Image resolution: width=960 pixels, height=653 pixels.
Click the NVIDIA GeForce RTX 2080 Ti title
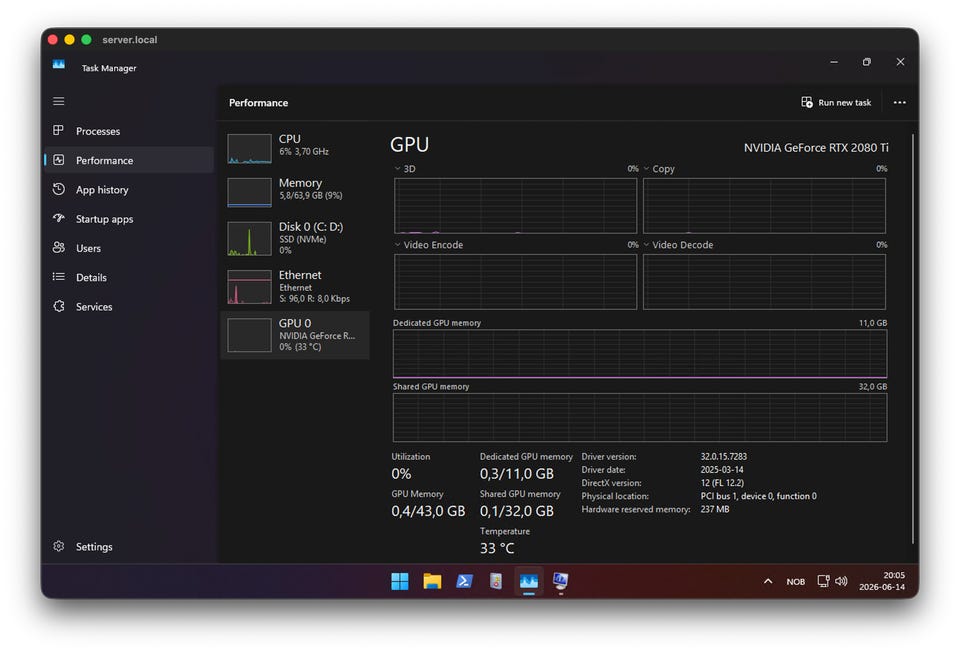[x=816, y=147]
